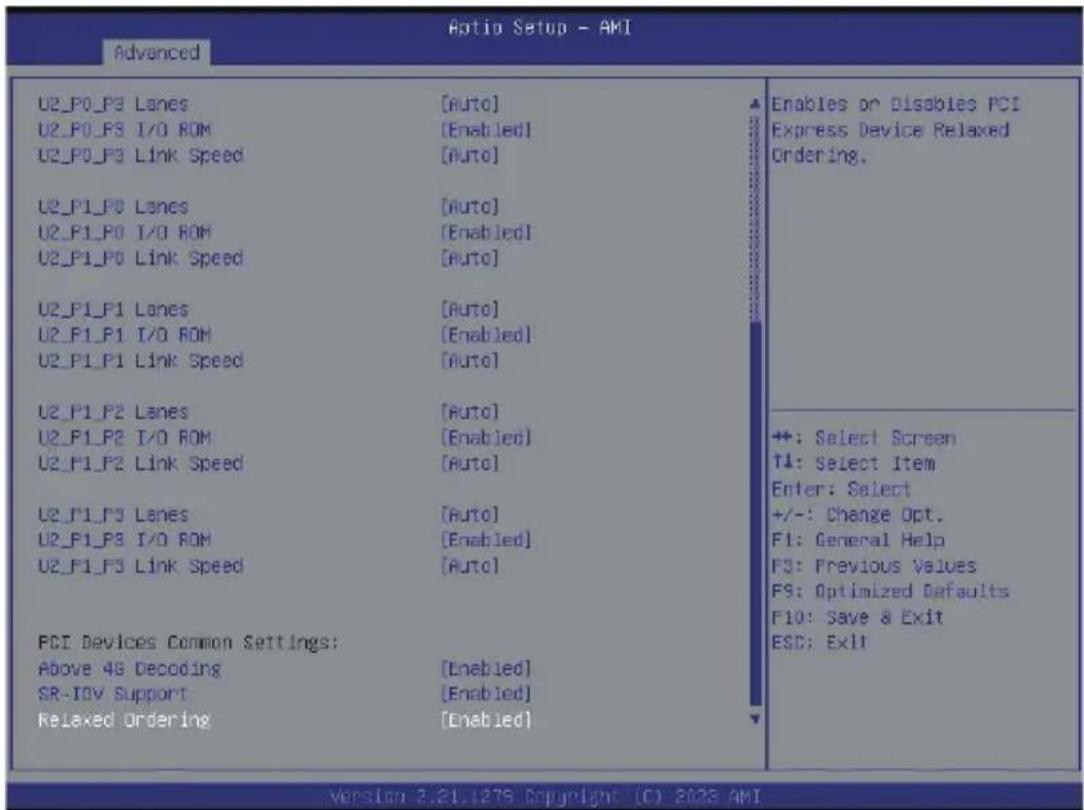Select U2_P1_P0 I/O ROM option

click(x=124, y=232)
